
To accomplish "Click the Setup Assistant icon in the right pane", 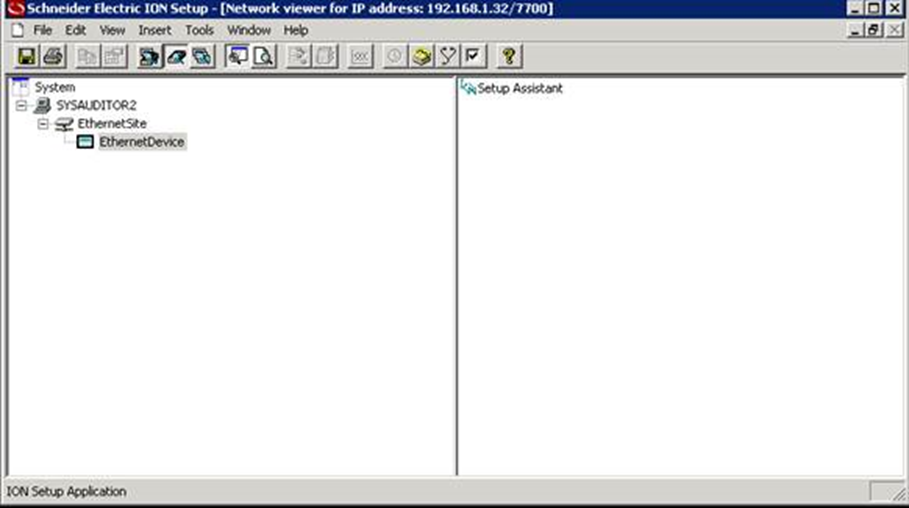I will [468, 88].
